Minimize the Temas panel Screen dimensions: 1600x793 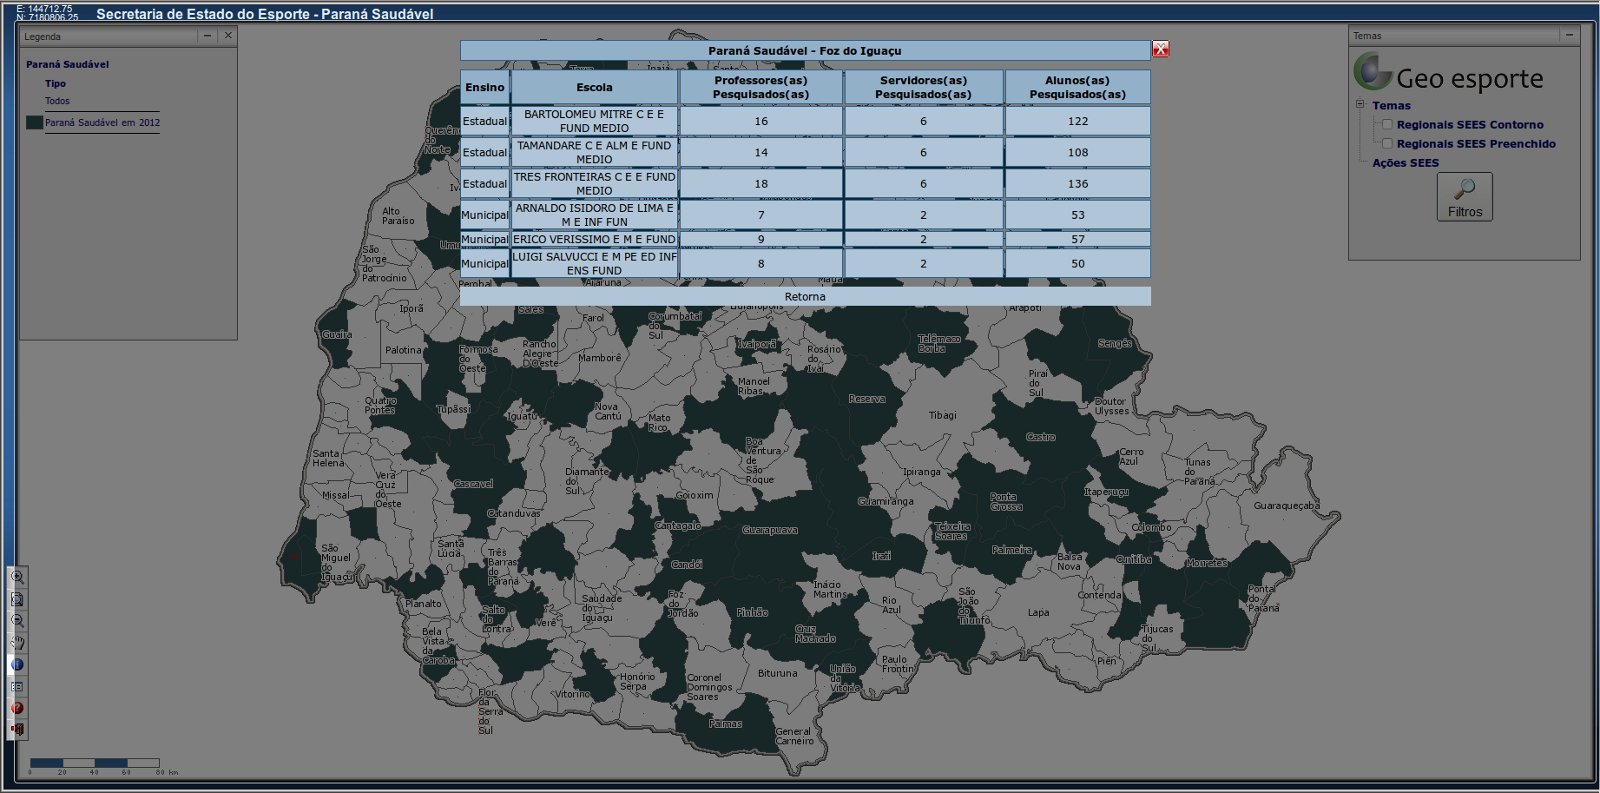point(1569,35)
